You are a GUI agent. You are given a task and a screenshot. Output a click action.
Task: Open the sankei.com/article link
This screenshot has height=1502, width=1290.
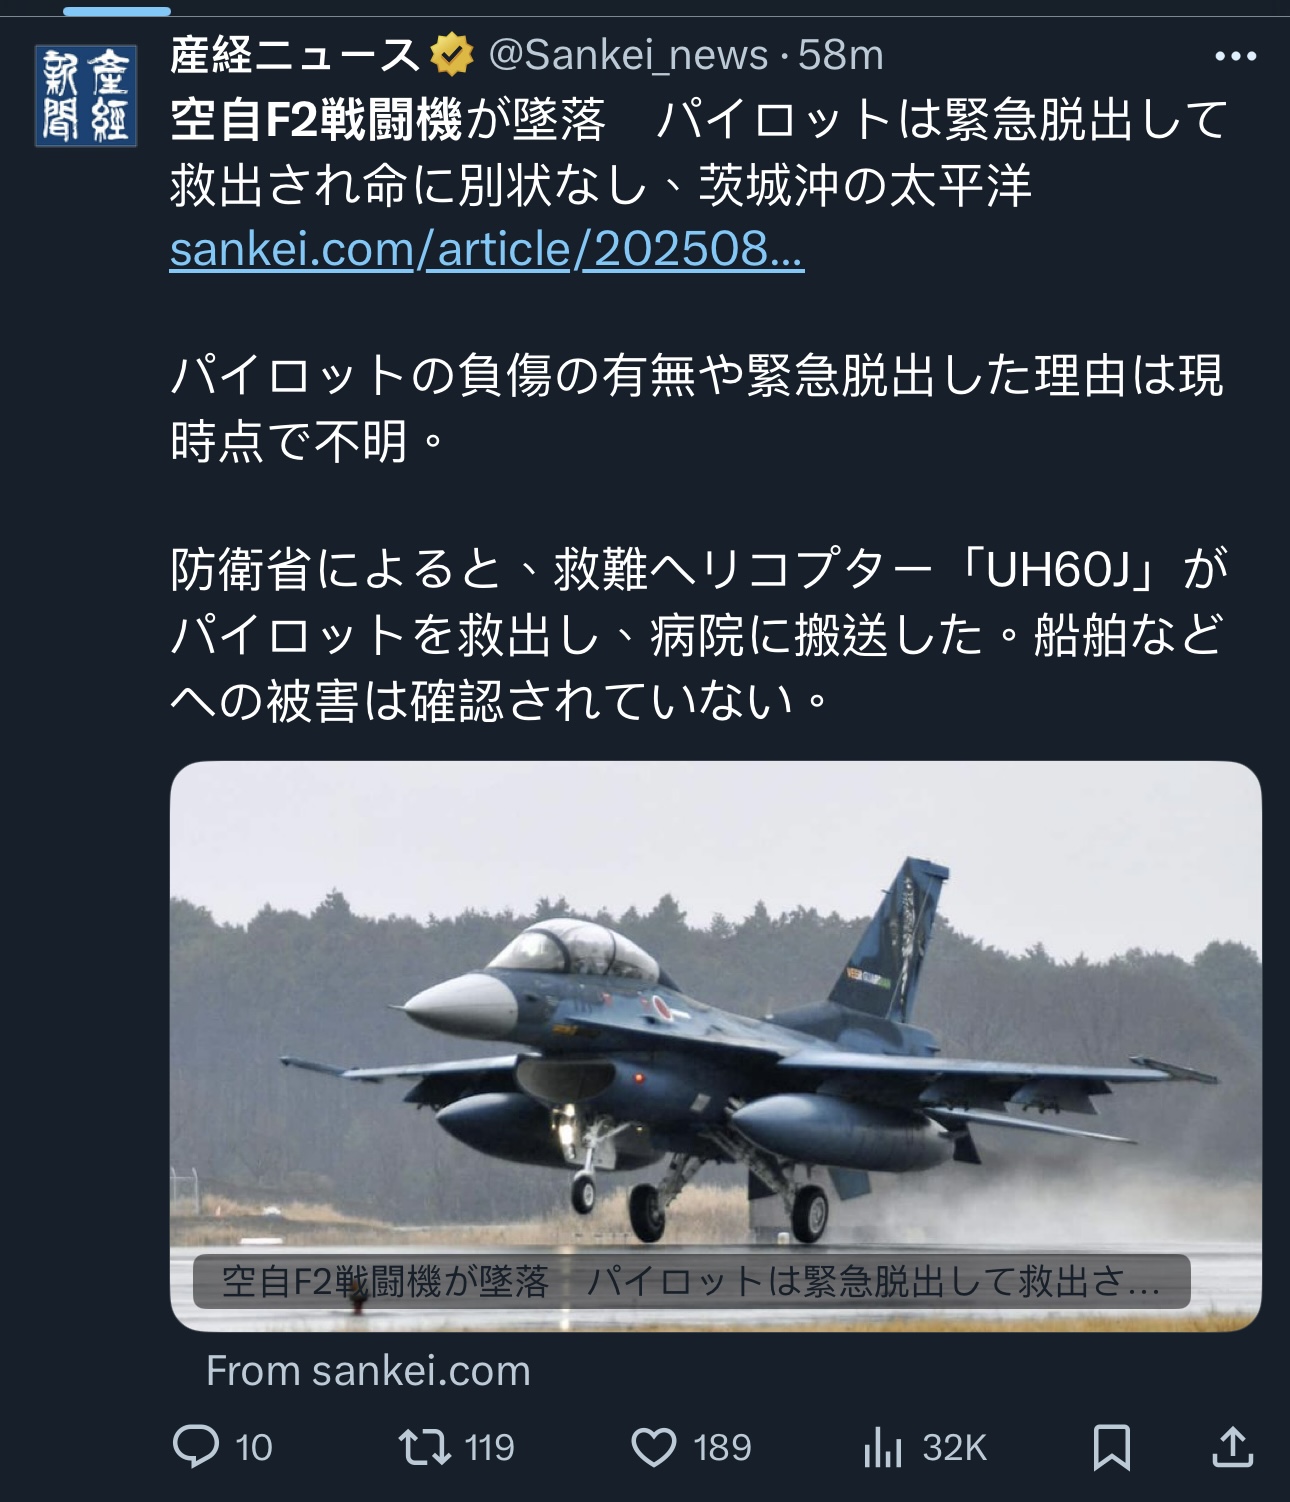point(487,249)
